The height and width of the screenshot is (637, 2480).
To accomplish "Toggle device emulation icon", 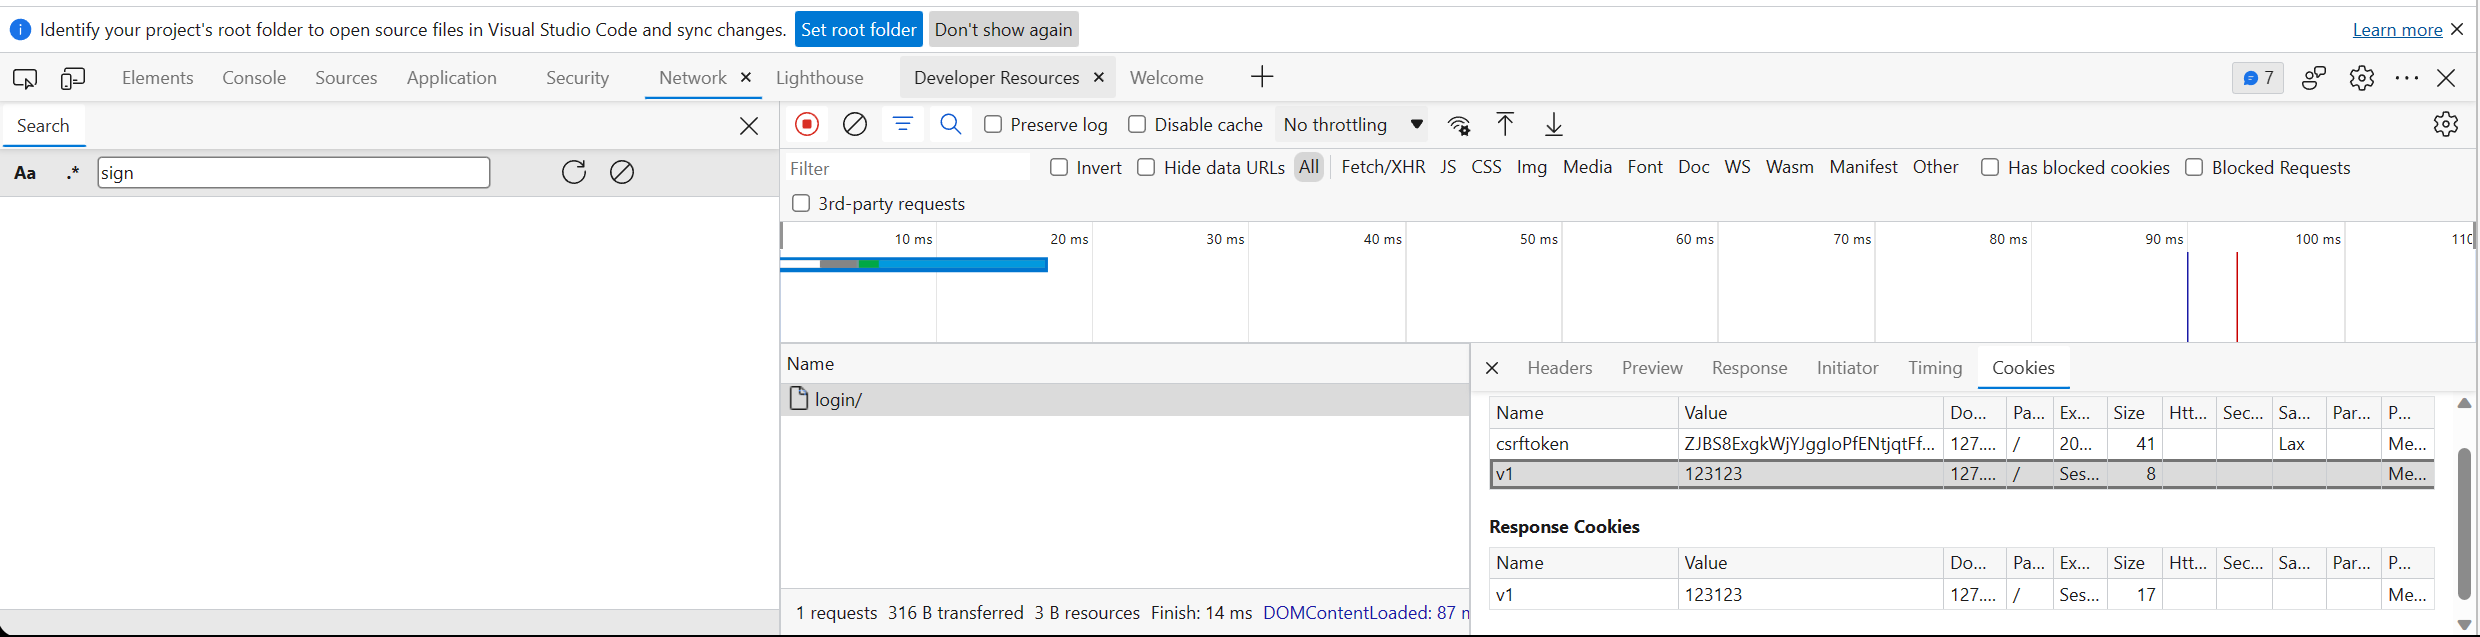I will 73,78.
